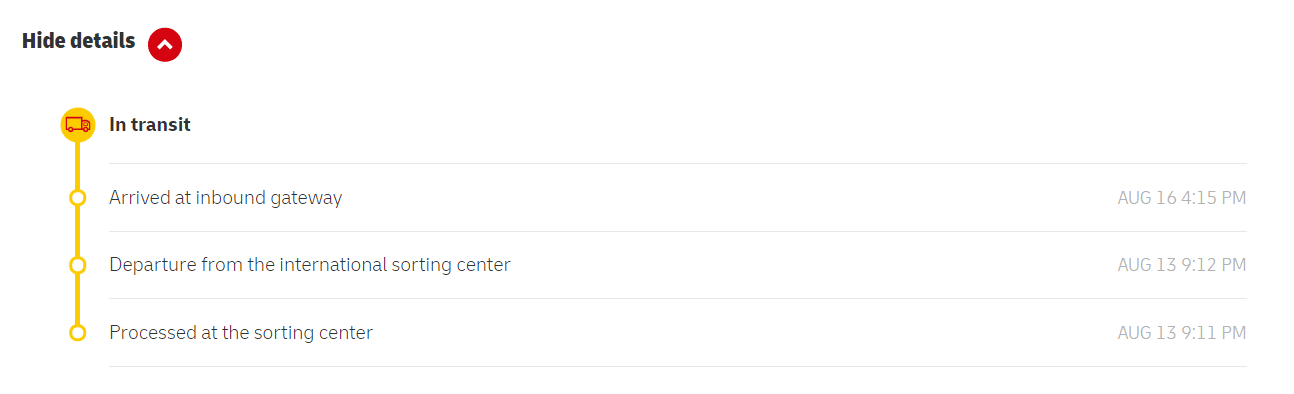Click the yellow line between first and second markers
This screenshot has width=1294, height=394.
78,231
